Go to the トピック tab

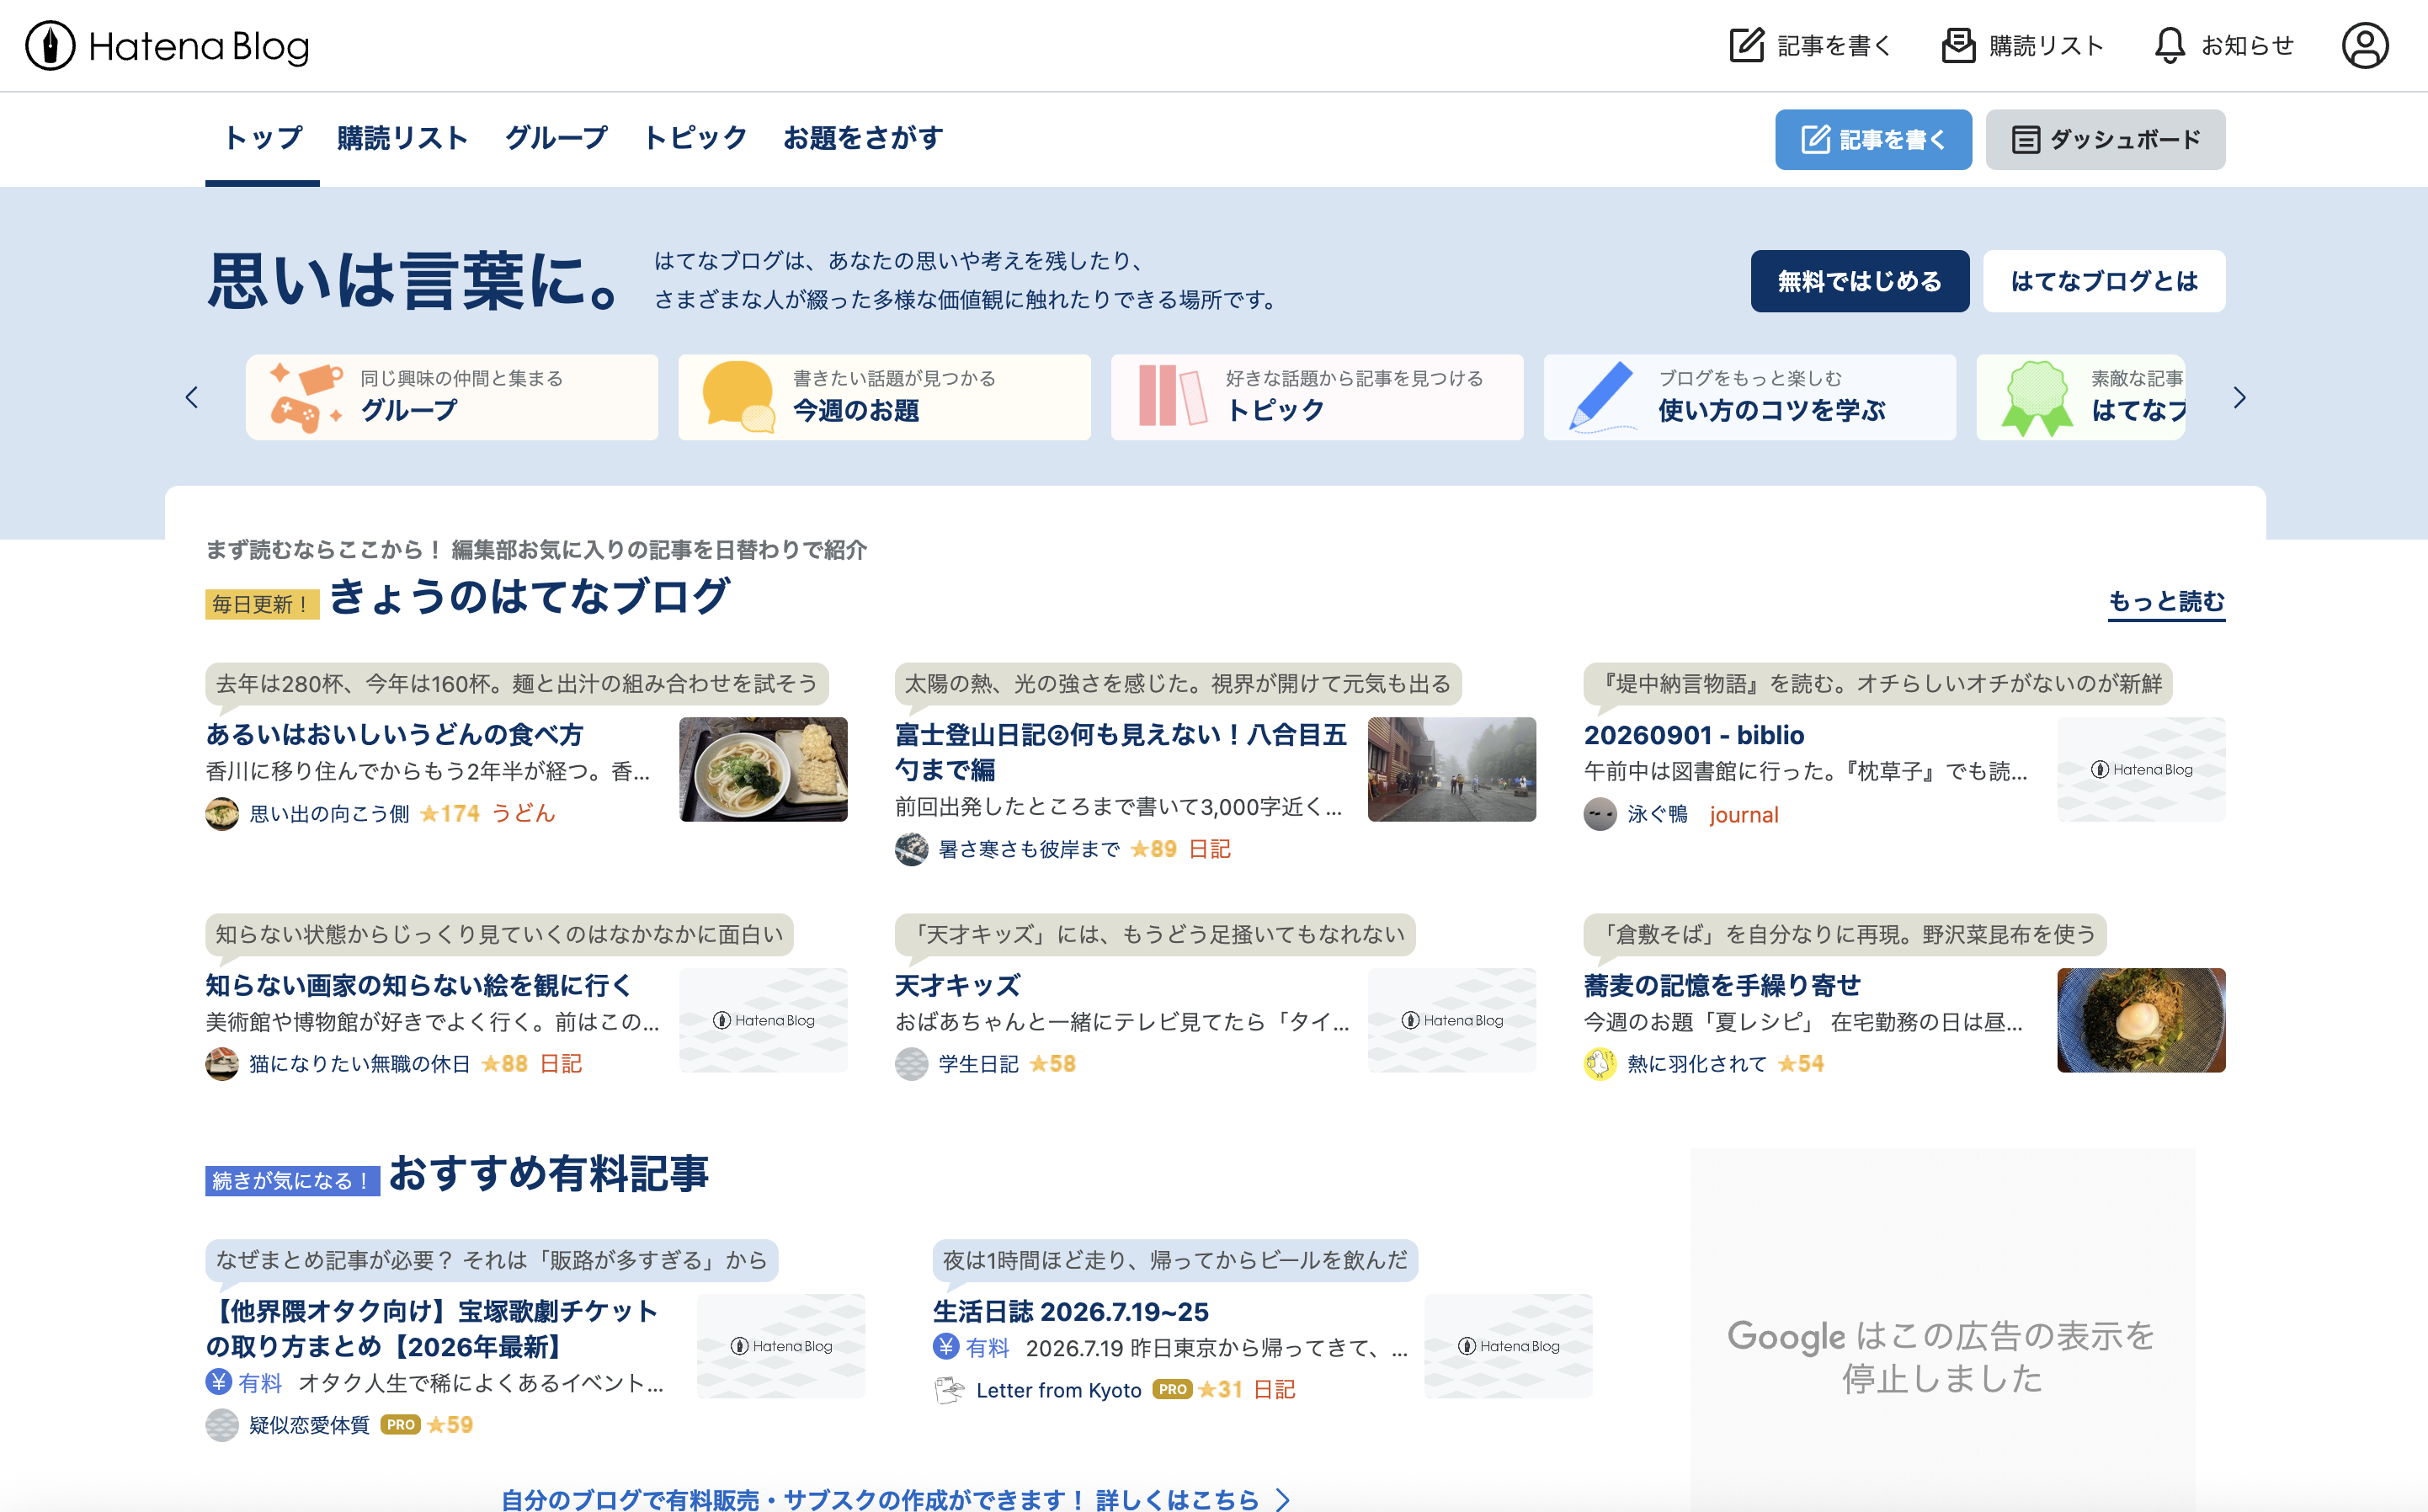695,139
